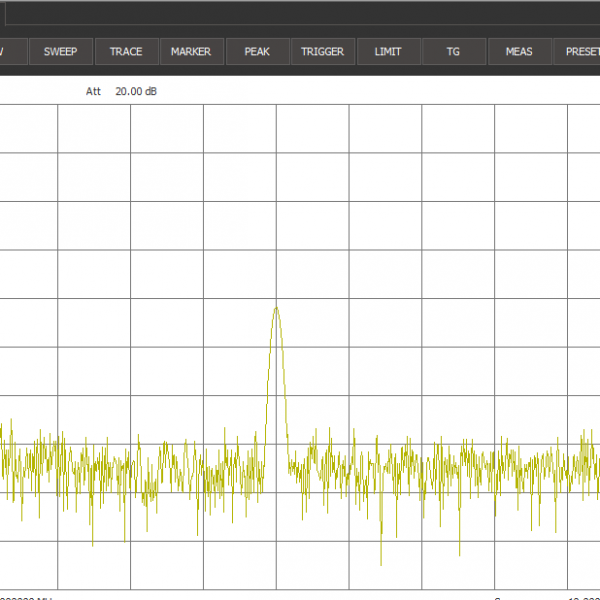Open the TRIGGER settings

tap(322, 51)
